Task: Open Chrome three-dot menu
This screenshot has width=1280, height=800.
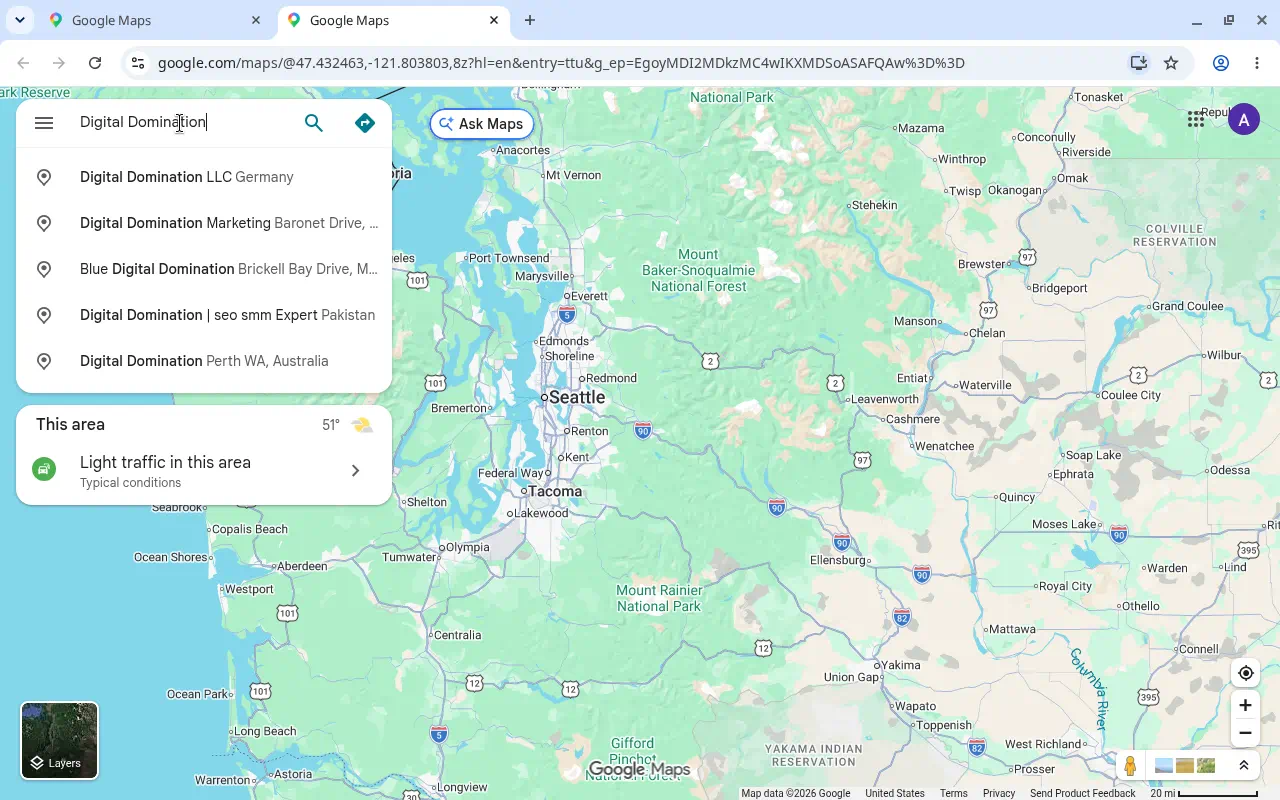Action: [1257, 63]
